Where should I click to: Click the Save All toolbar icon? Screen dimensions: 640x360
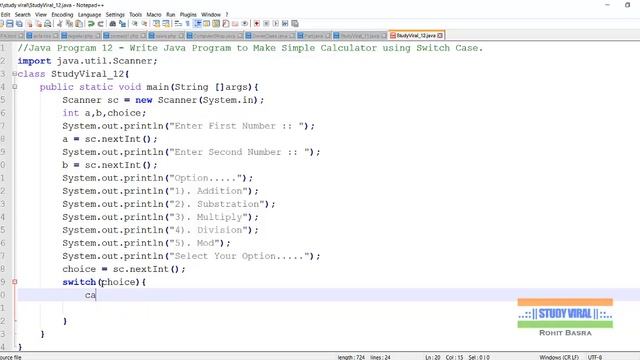pyautogui.click(x=19, y=24)
